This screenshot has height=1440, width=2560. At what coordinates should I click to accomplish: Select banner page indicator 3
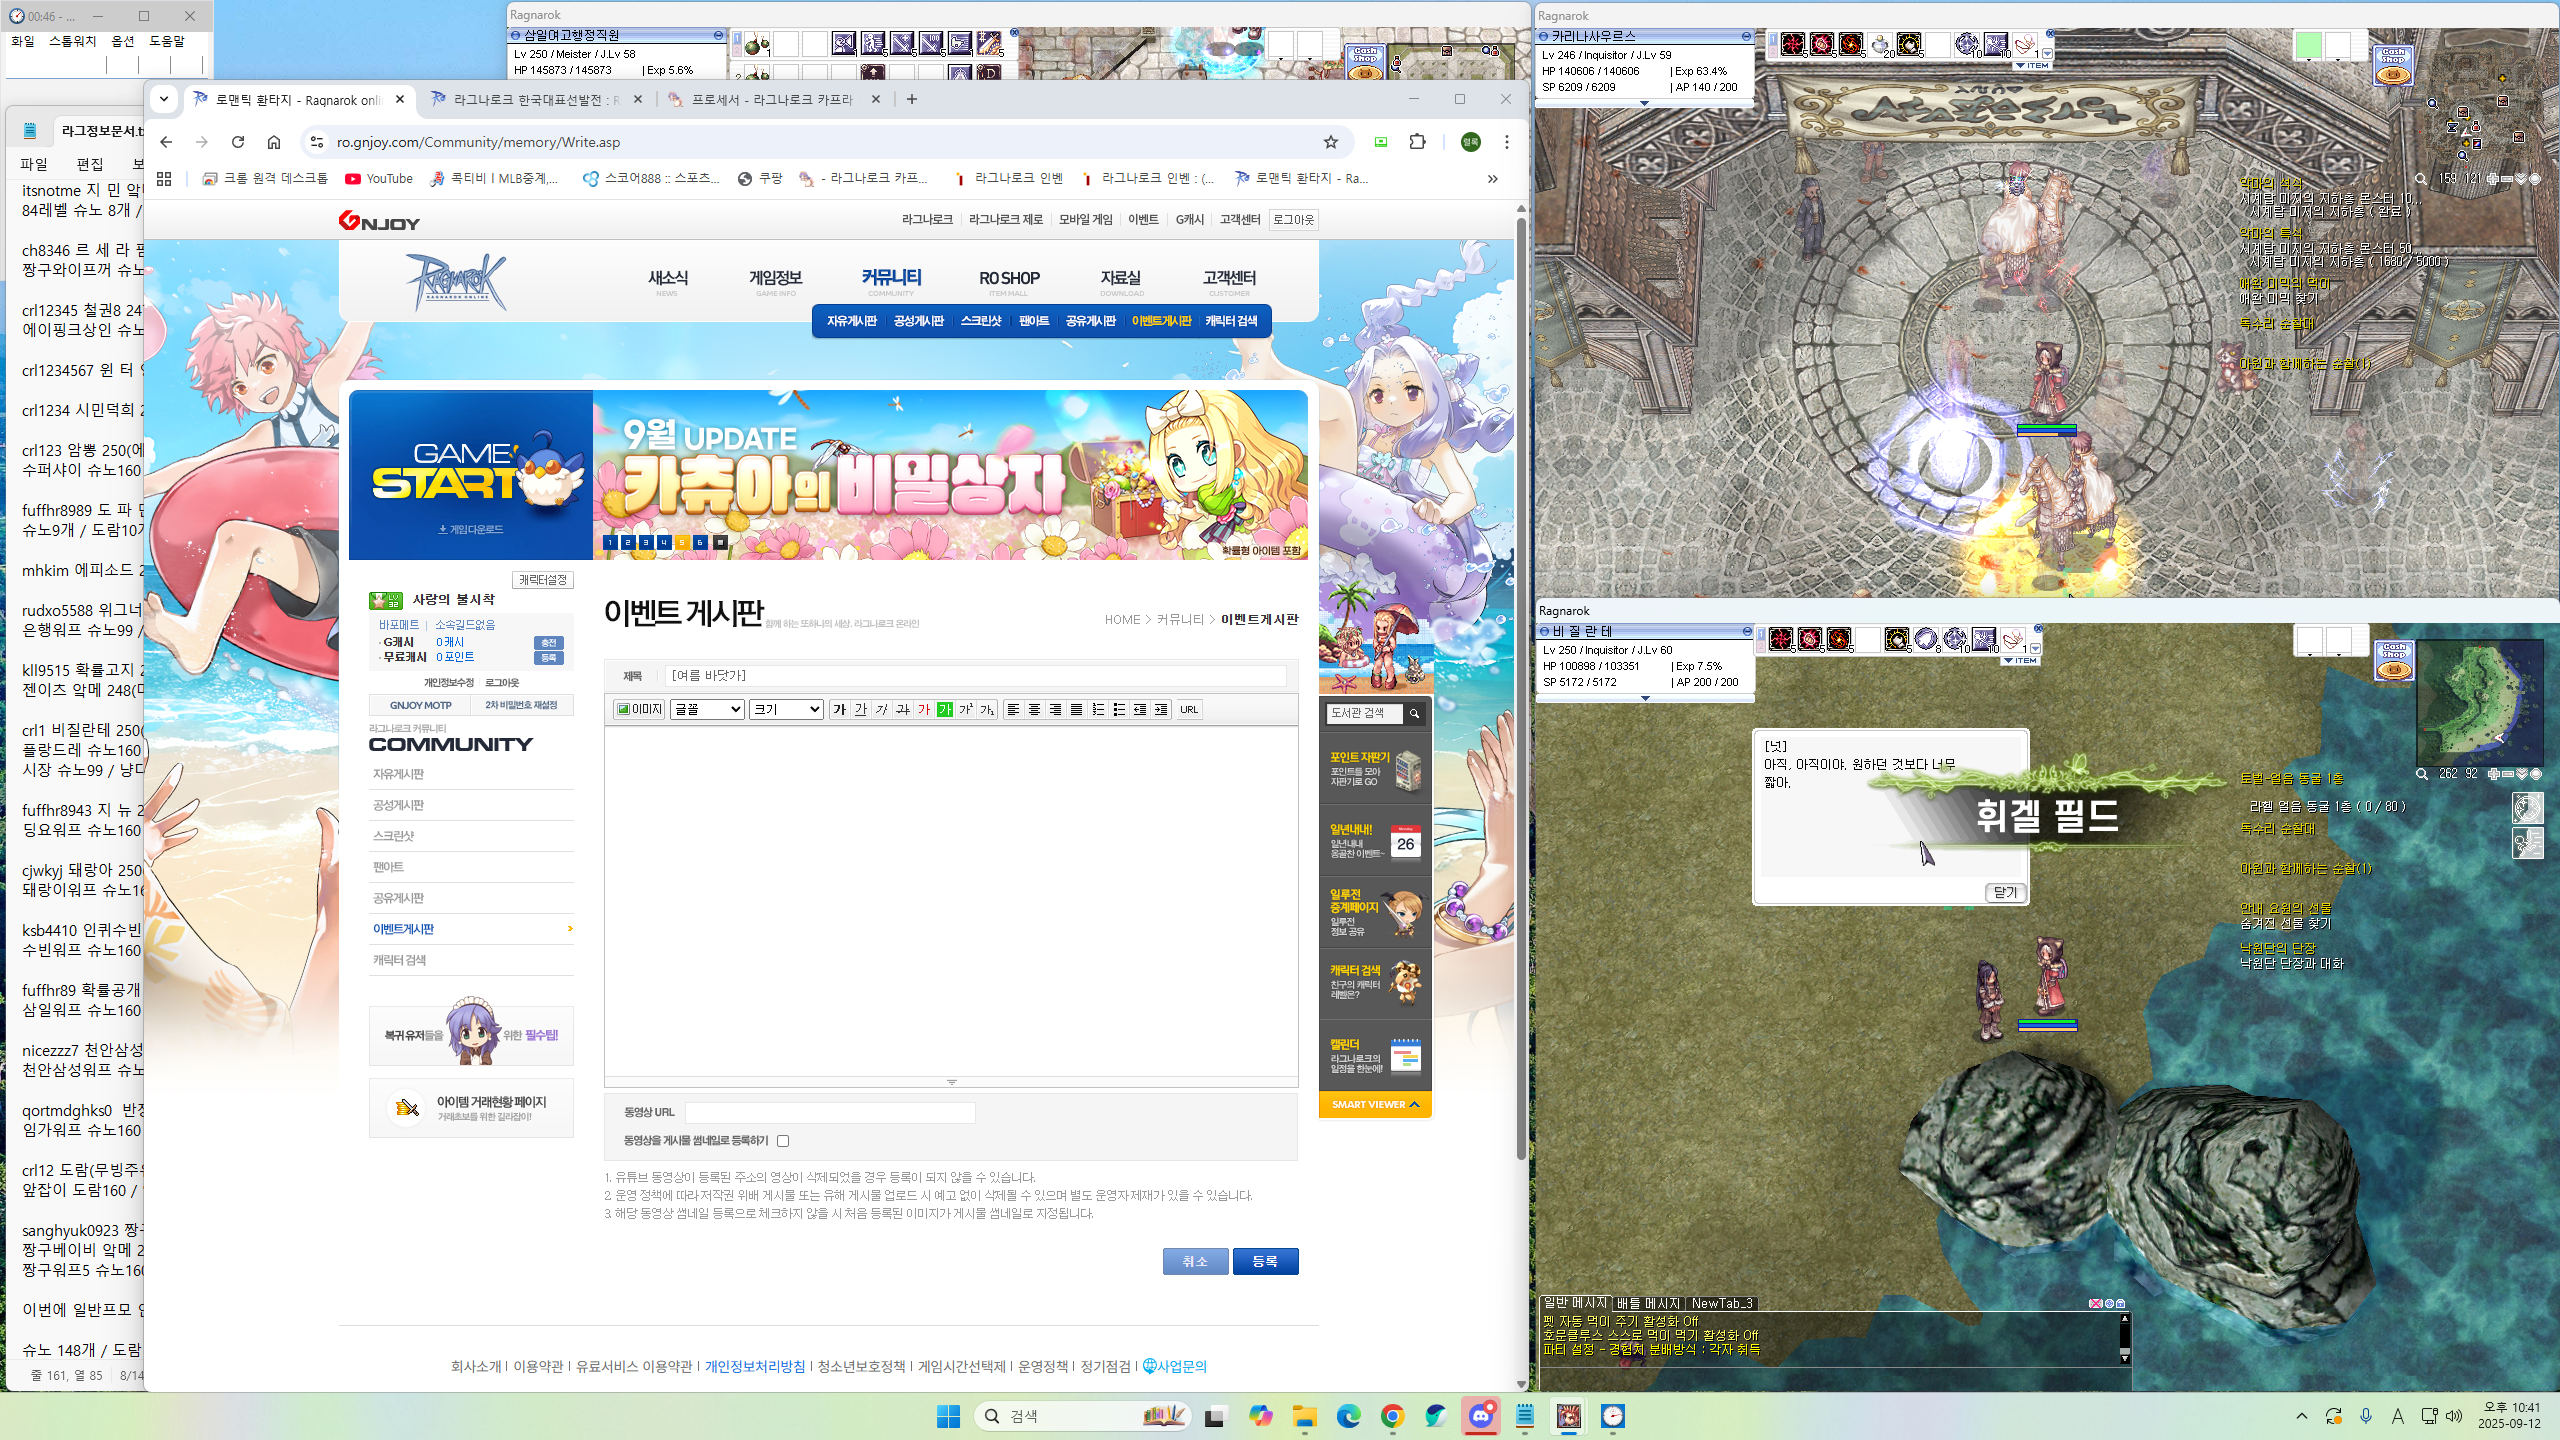(646, 542)
